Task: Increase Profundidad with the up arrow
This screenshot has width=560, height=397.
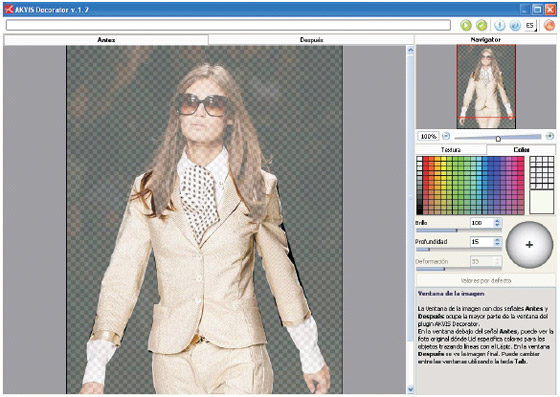Action: 498,240
